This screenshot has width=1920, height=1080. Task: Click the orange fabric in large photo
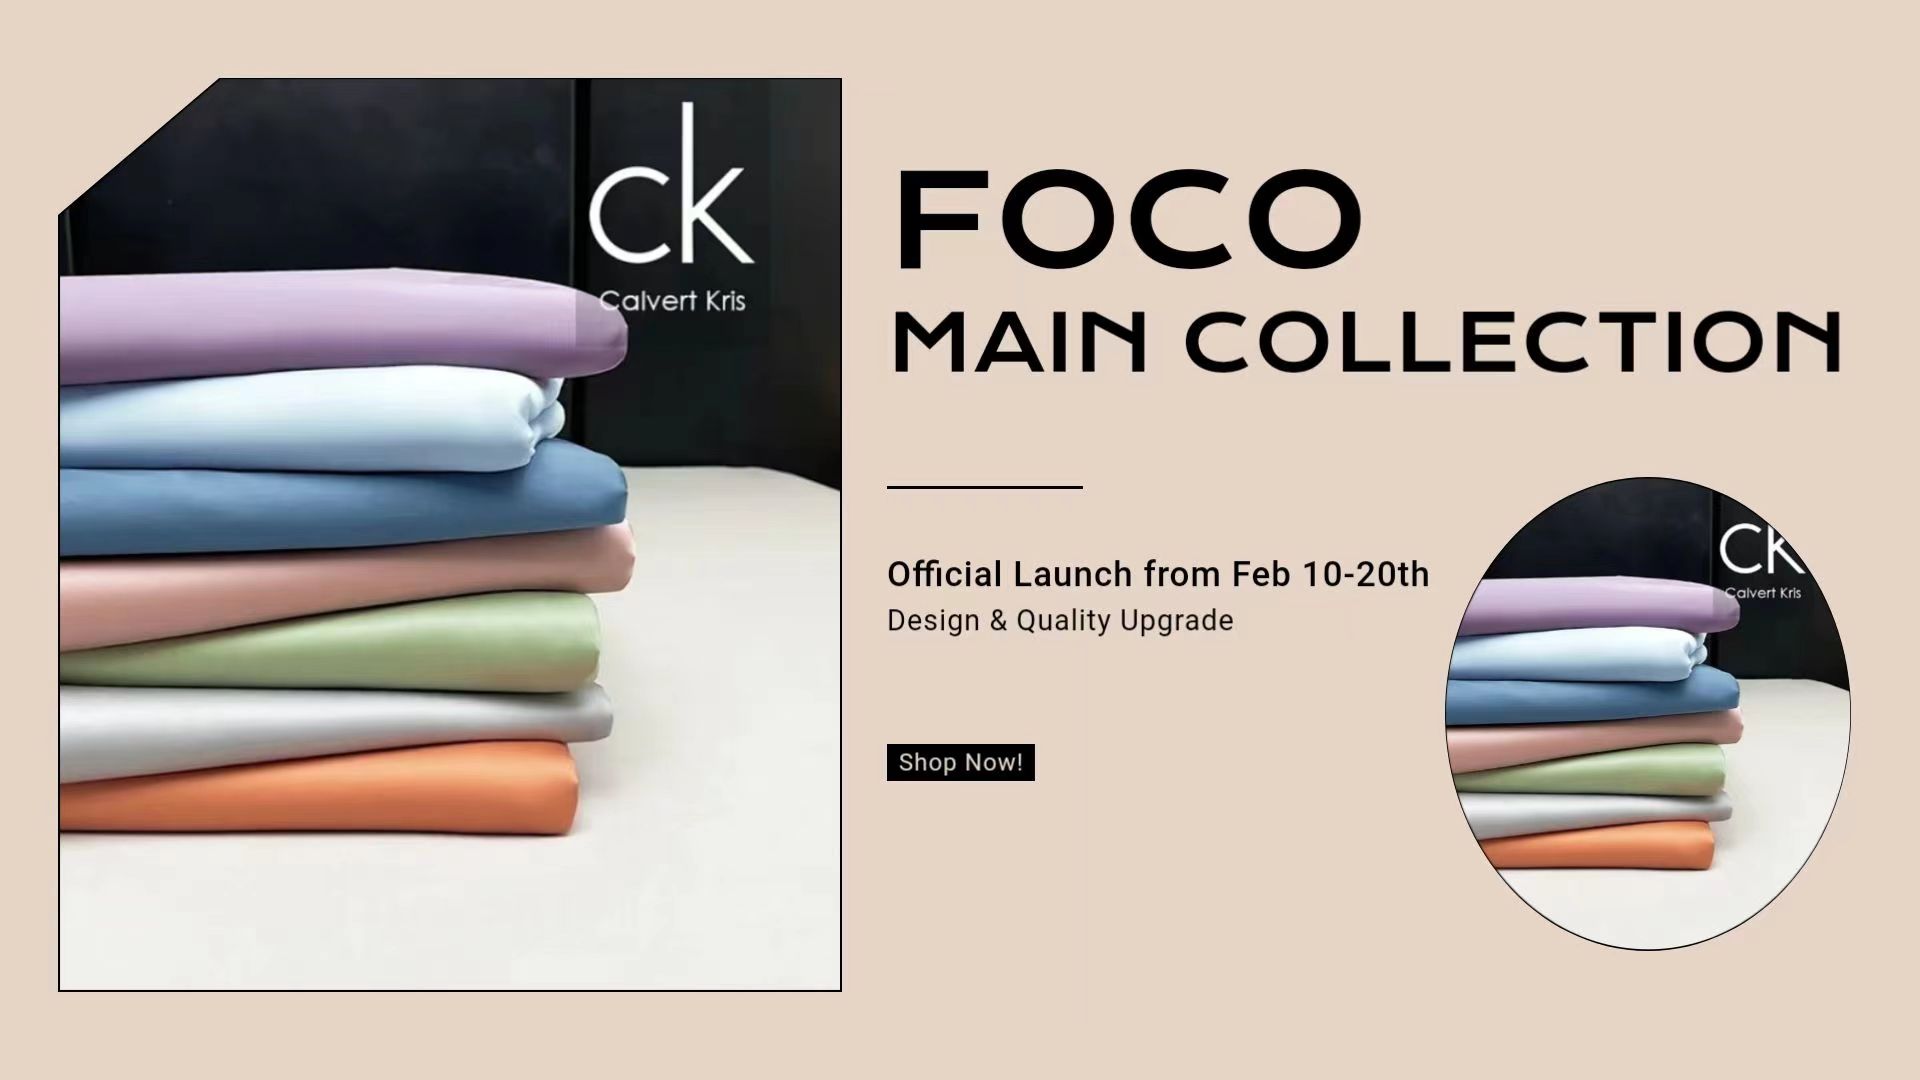[x=320, y=792]
